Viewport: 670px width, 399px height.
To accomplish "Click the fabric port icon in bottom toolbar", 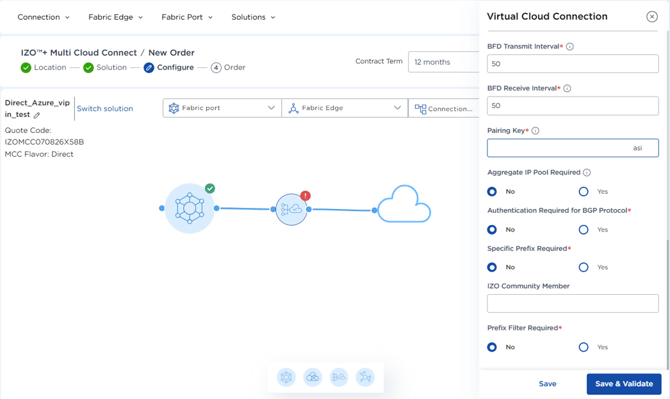I will tap(286, 377).
